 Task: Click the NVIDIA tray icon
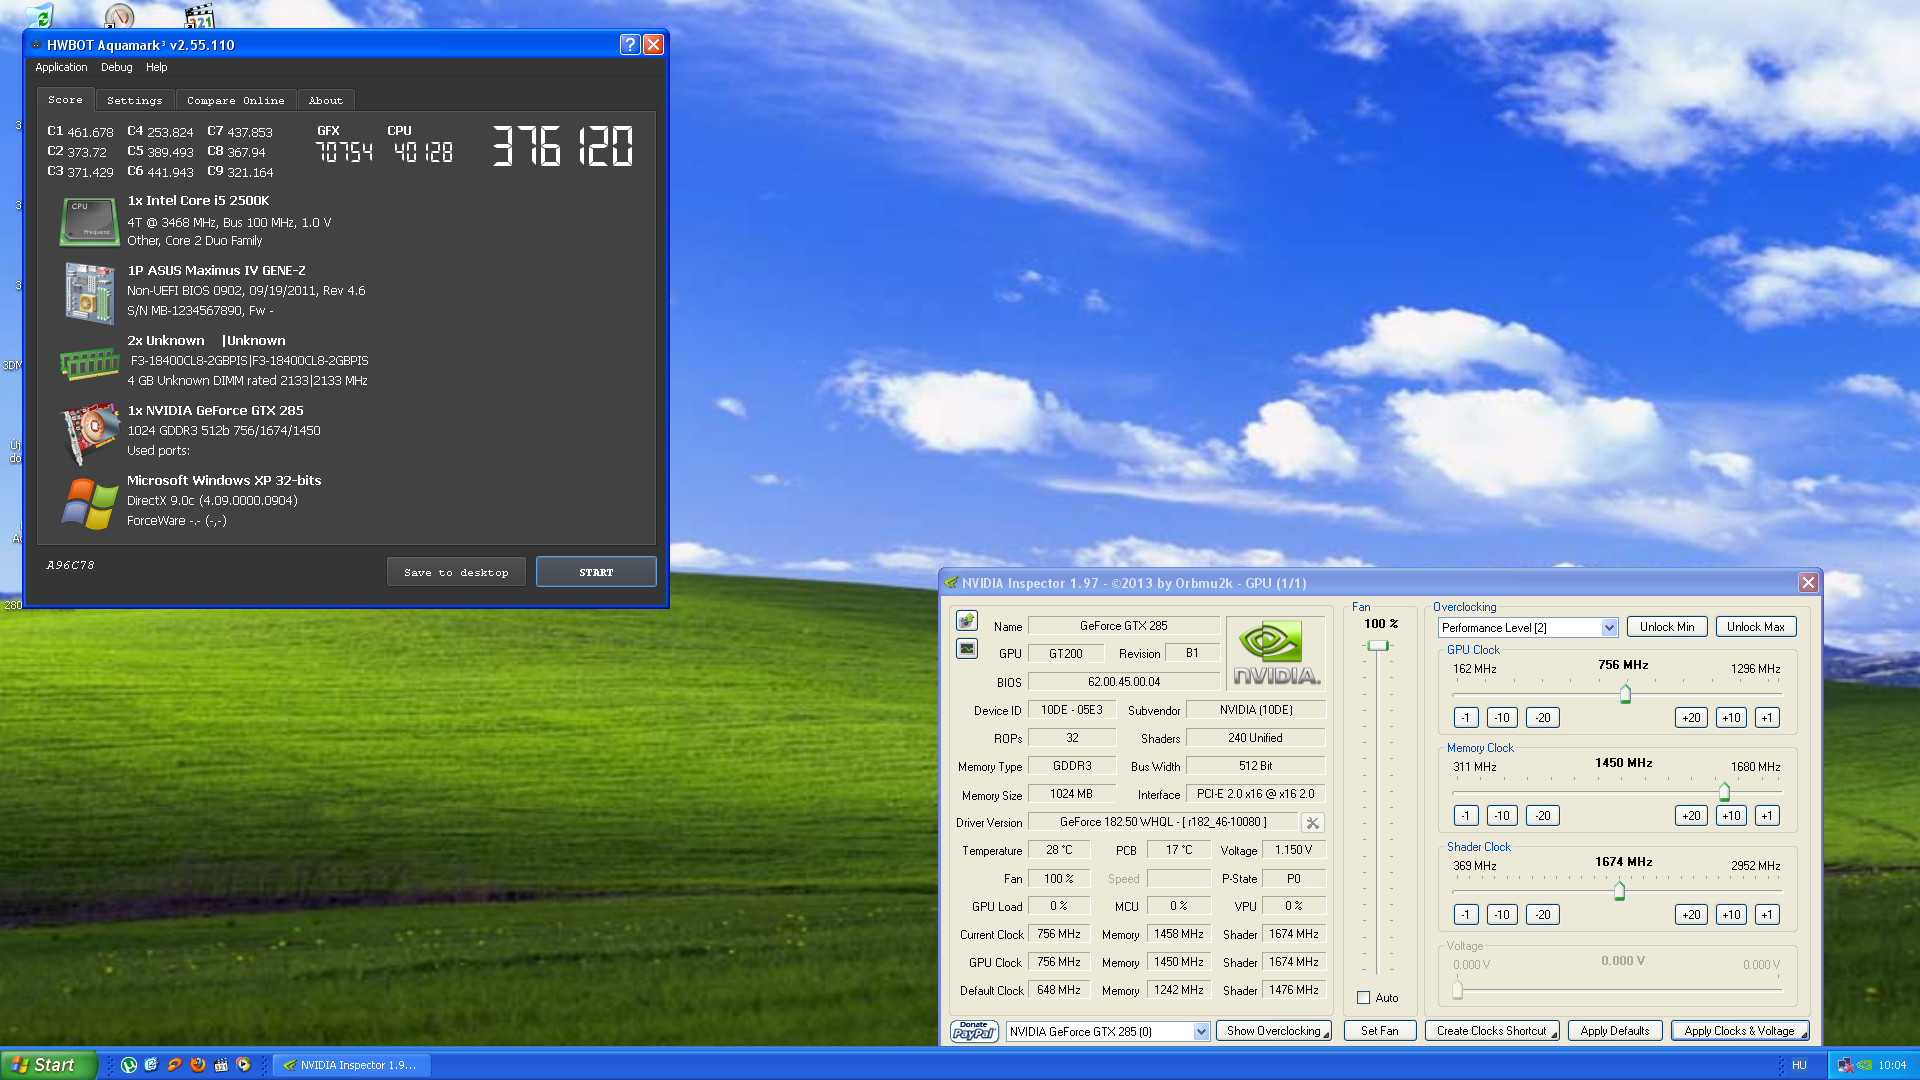pyautogui.click(x=1864, y=1066)
